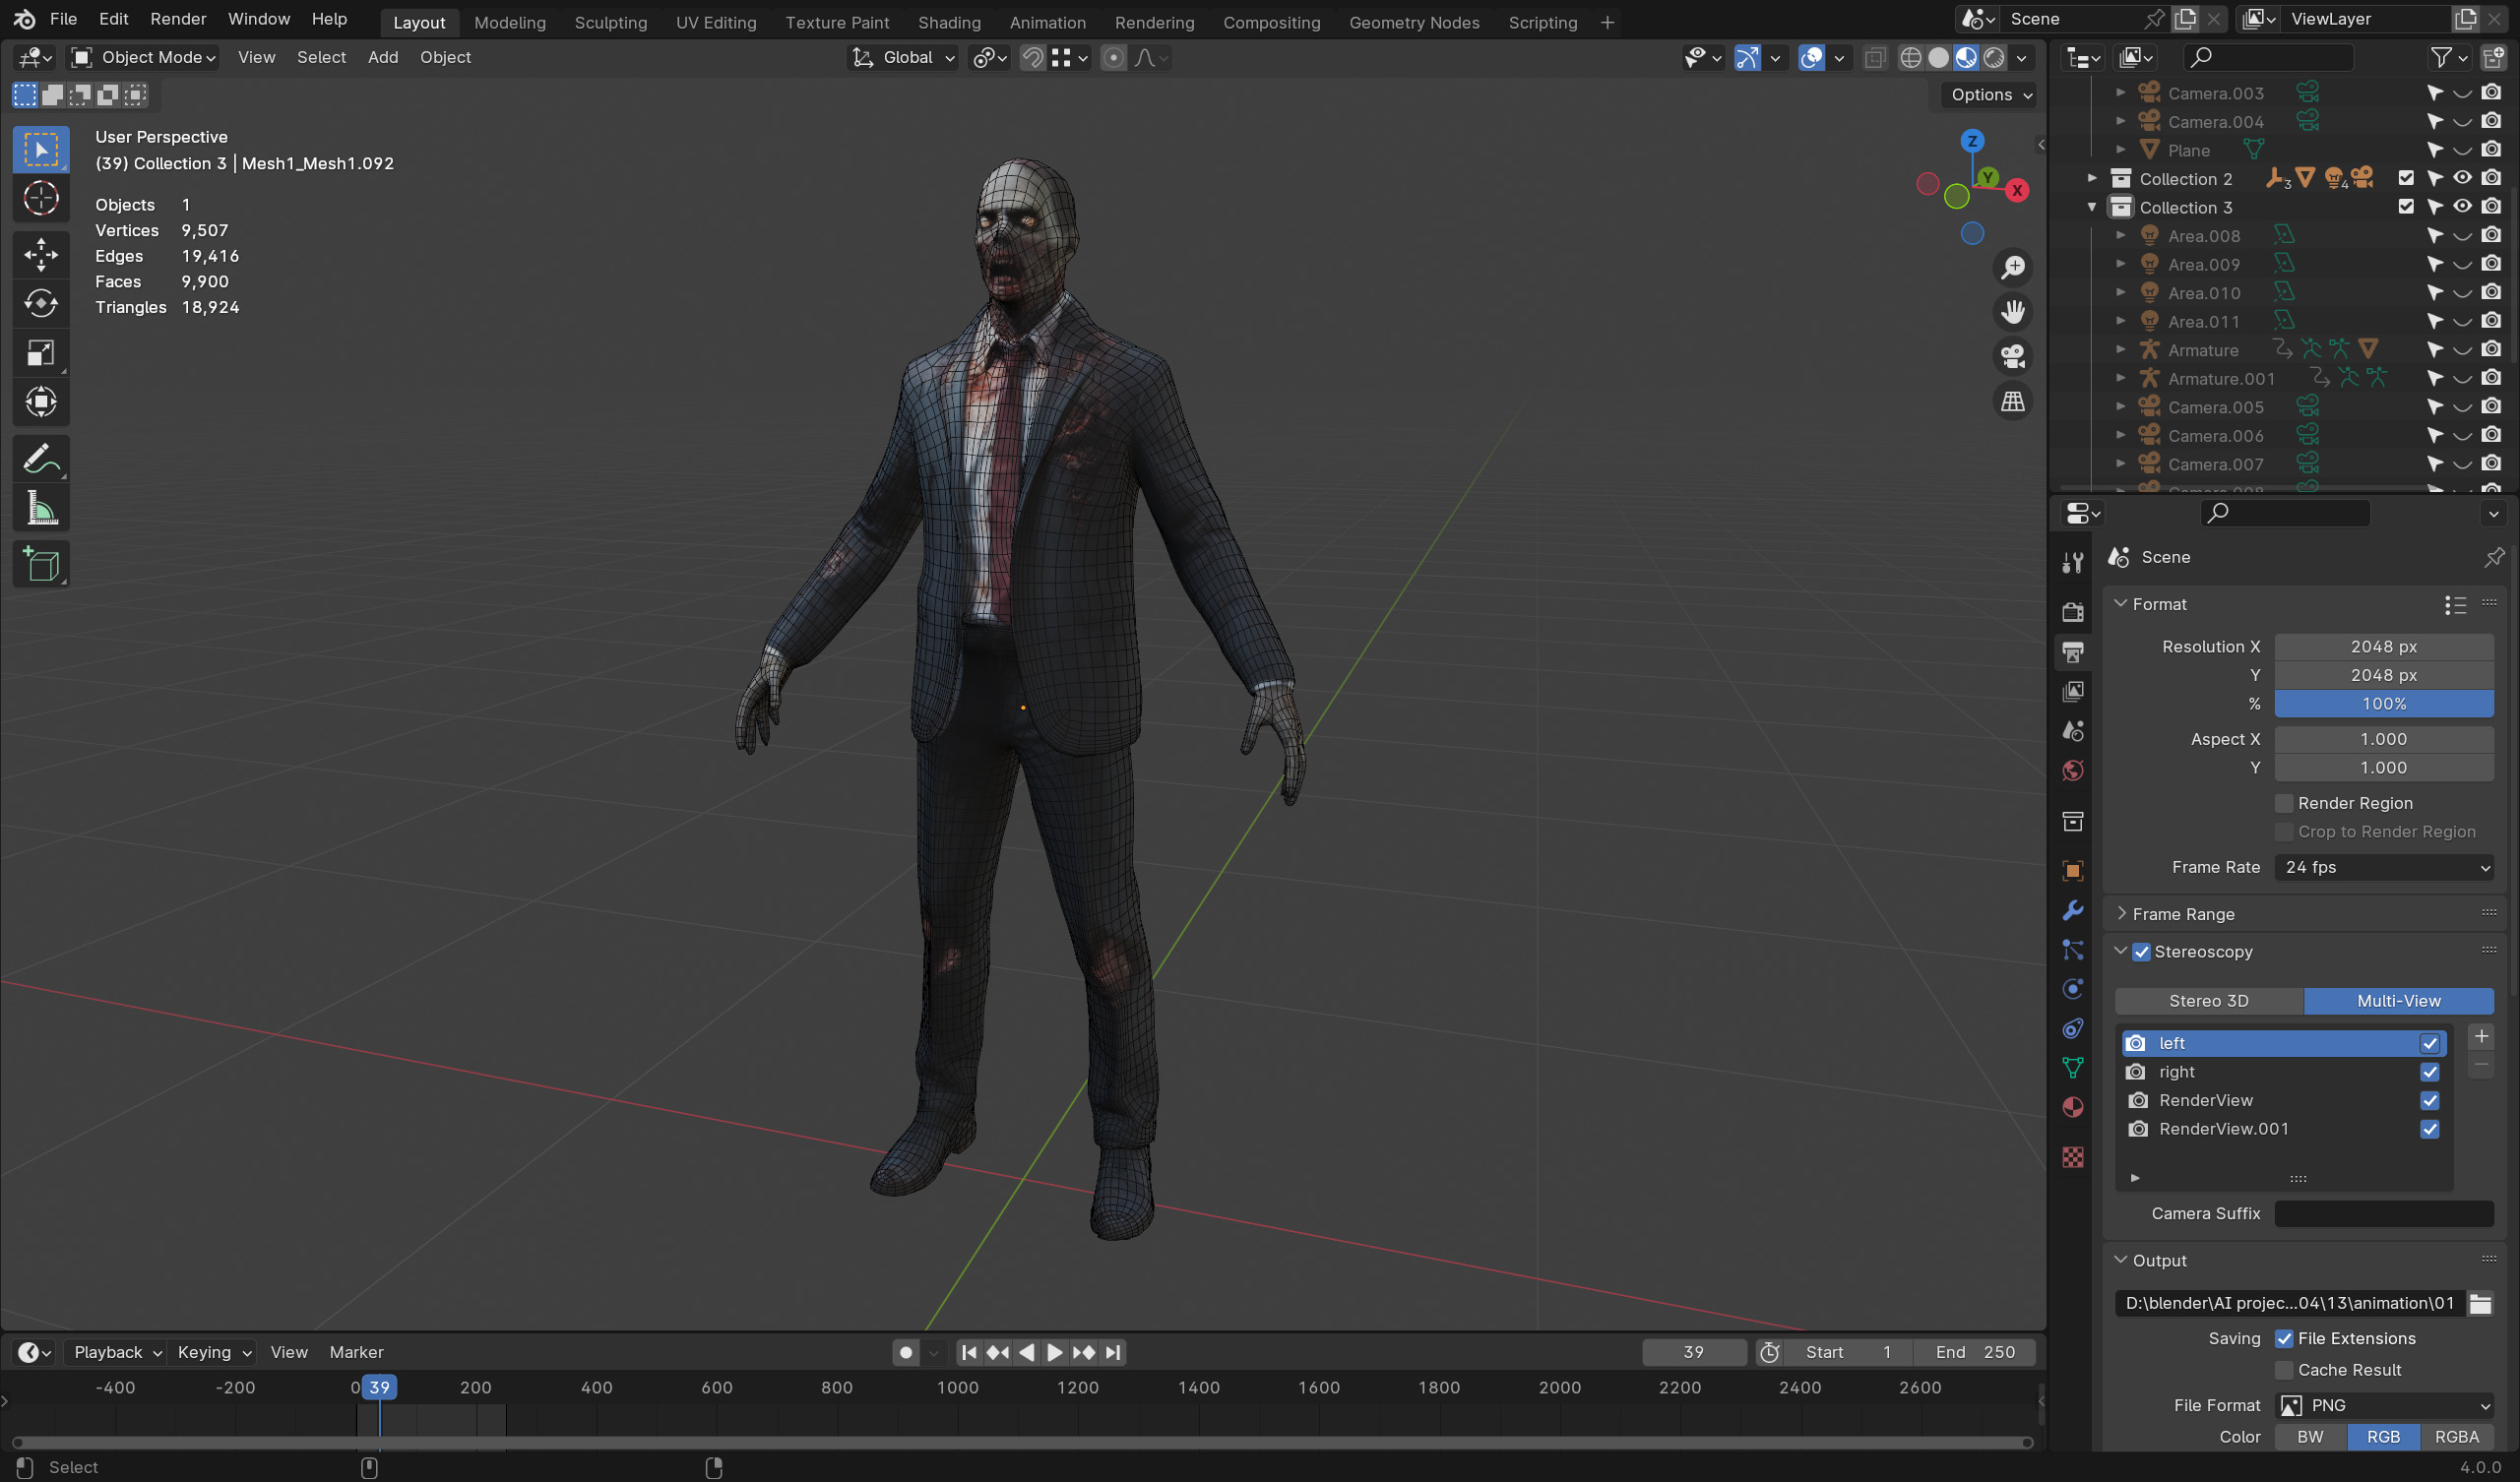Screen dimensions: 2520x1482
Task: Click the Camera Suffix input field
Action: tap(2384, 1214)
